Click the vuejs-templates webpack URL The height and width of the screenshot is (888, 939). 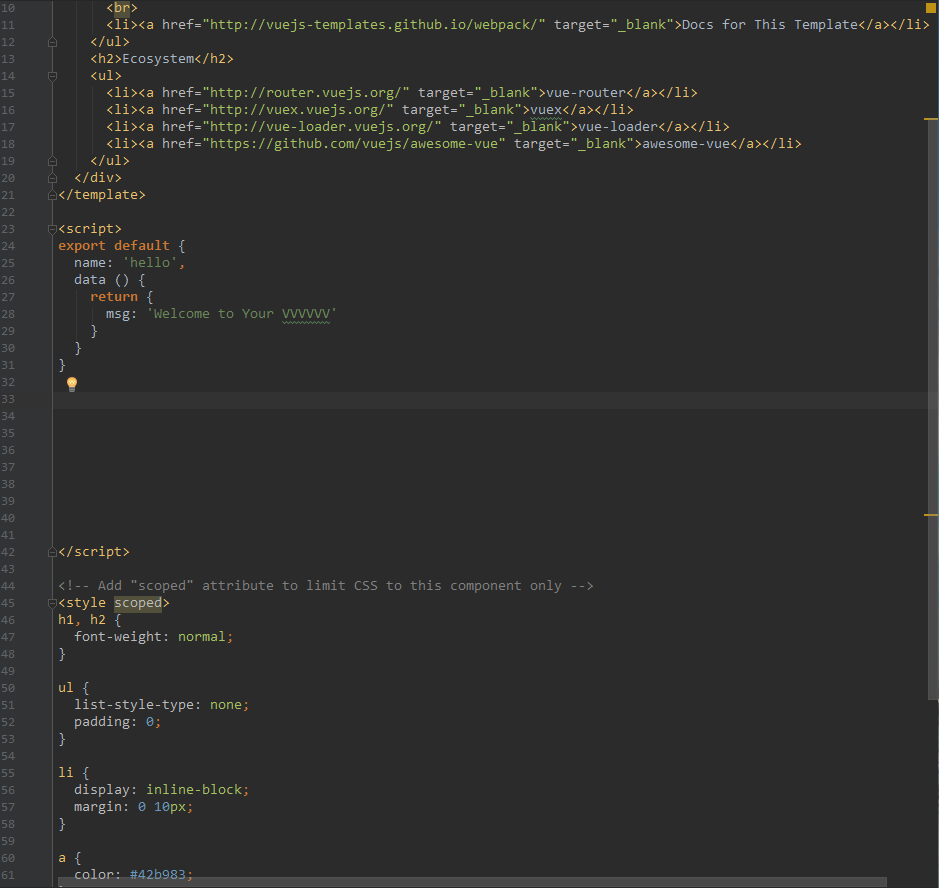pos(374,25)
